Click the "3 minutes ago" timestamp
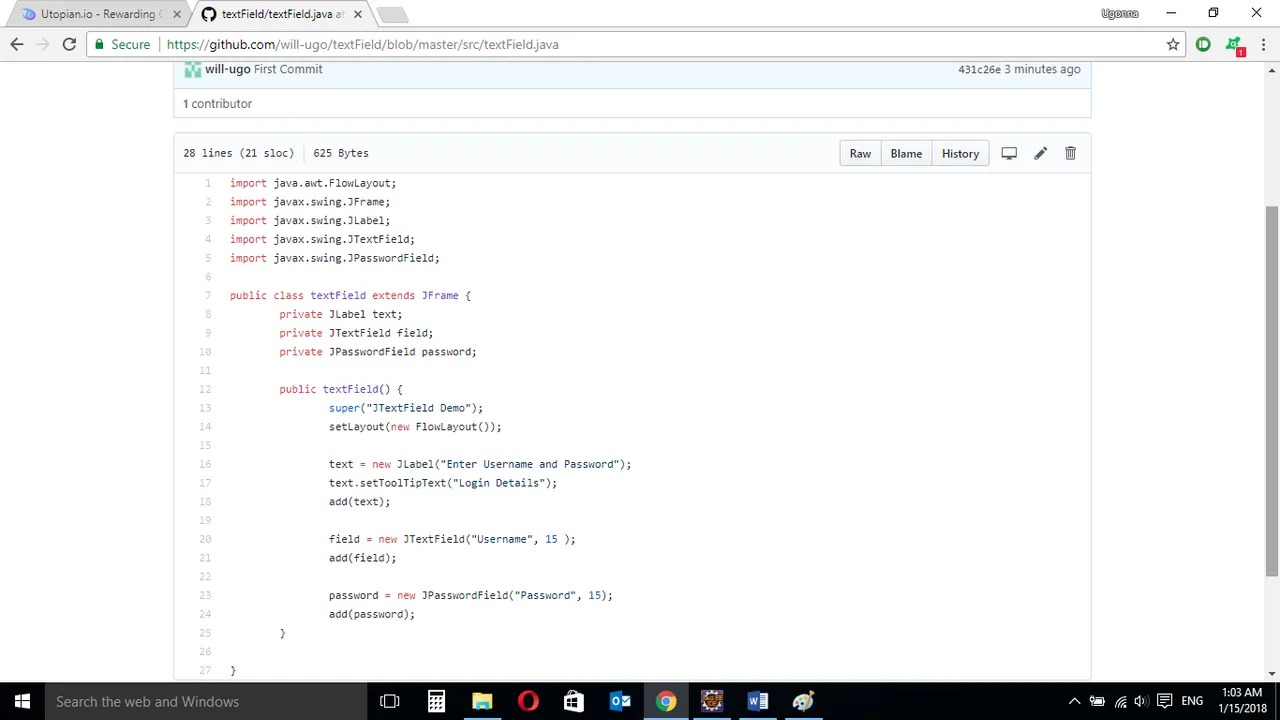The height and width of the screenshot is (720, 1280). 1042,69
